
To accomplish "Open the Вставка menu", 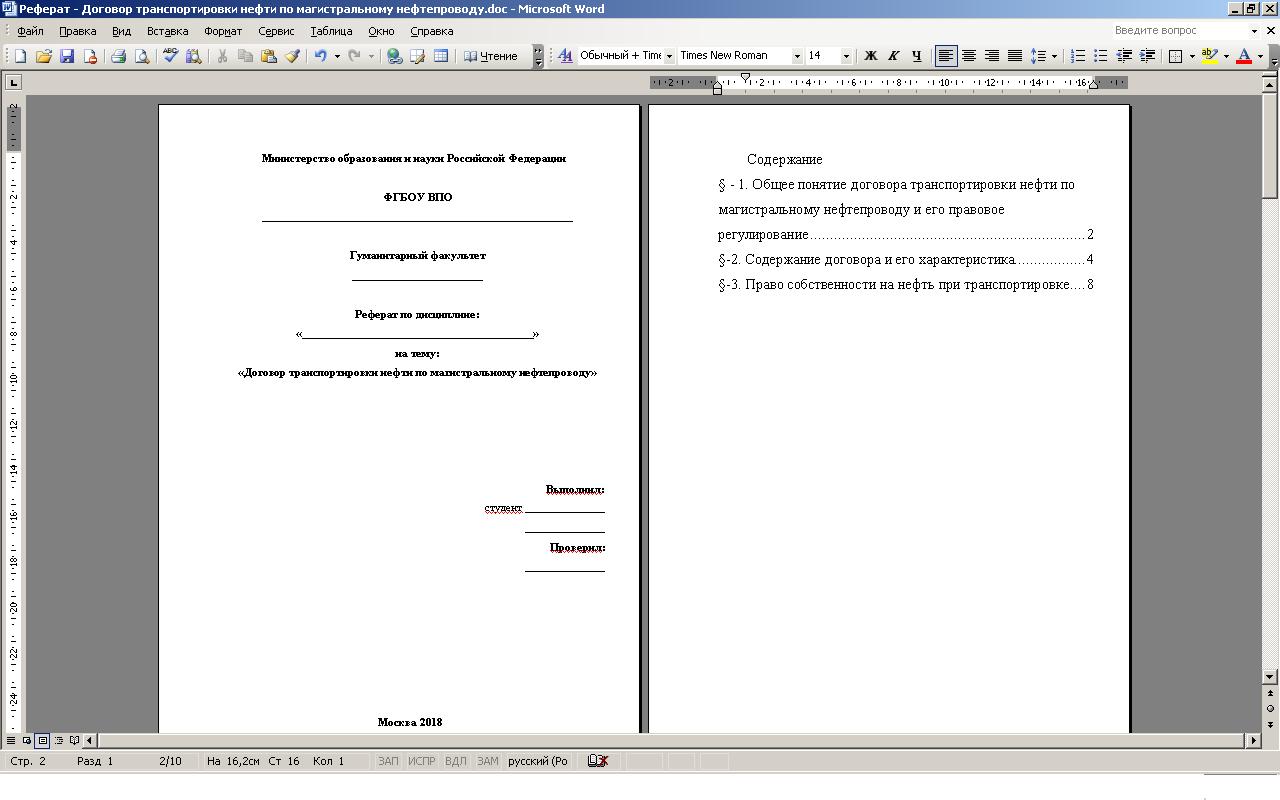I will pos(167,31).
